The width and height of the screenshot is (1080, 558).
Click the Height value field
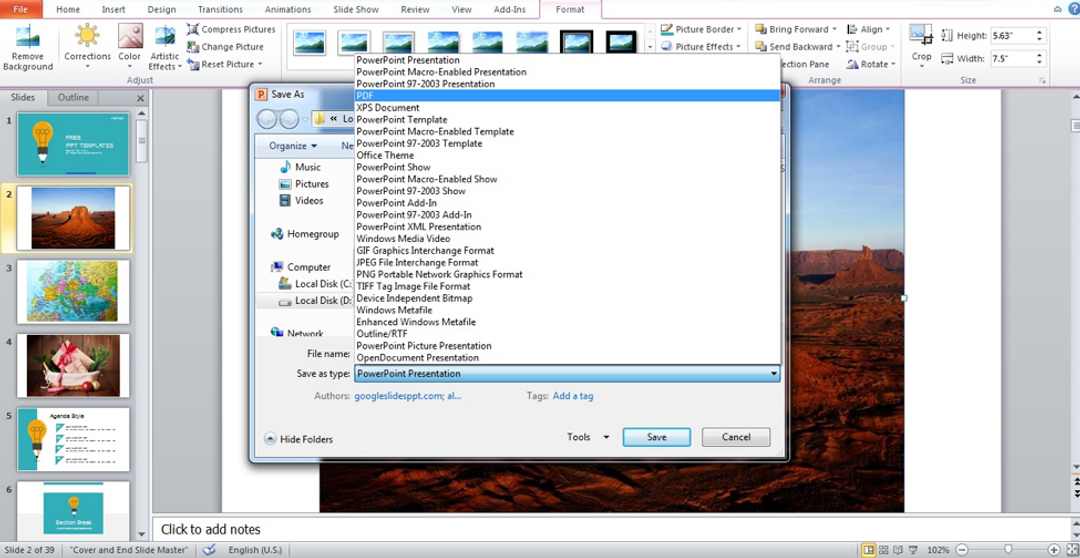(1012, 36)
